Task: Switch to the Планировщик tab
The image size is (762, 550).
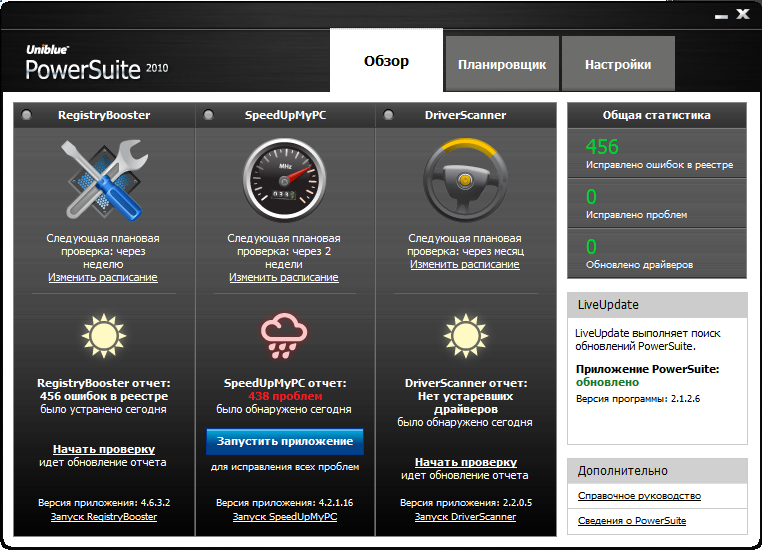Action: click(x=502, y=64)
